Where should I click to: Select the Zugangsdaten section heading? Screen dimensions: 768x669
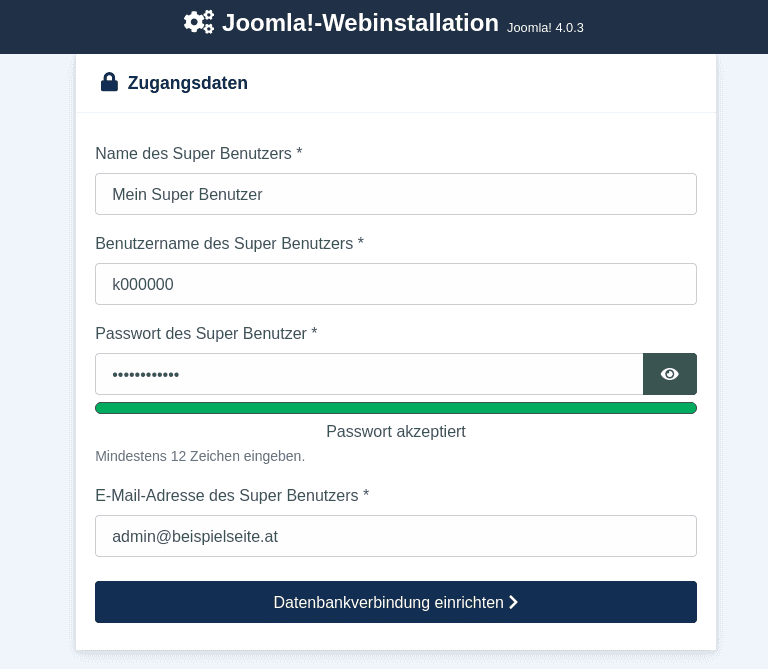[188, 83]
